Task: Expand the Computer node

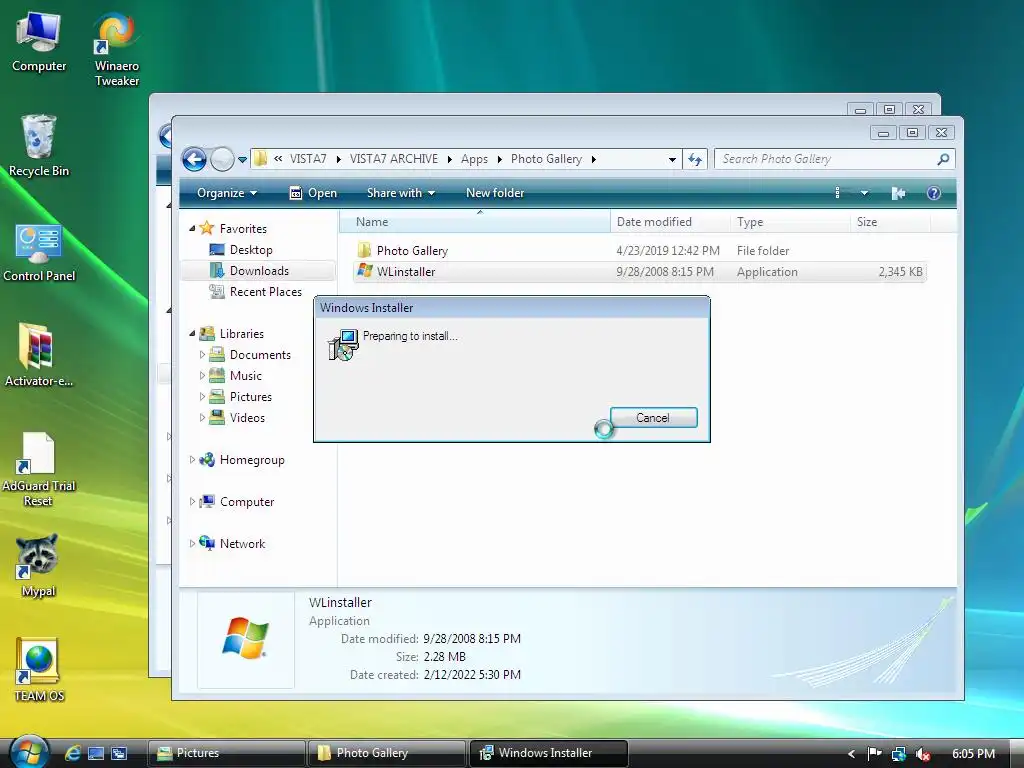Action: [x=192, y=502]
